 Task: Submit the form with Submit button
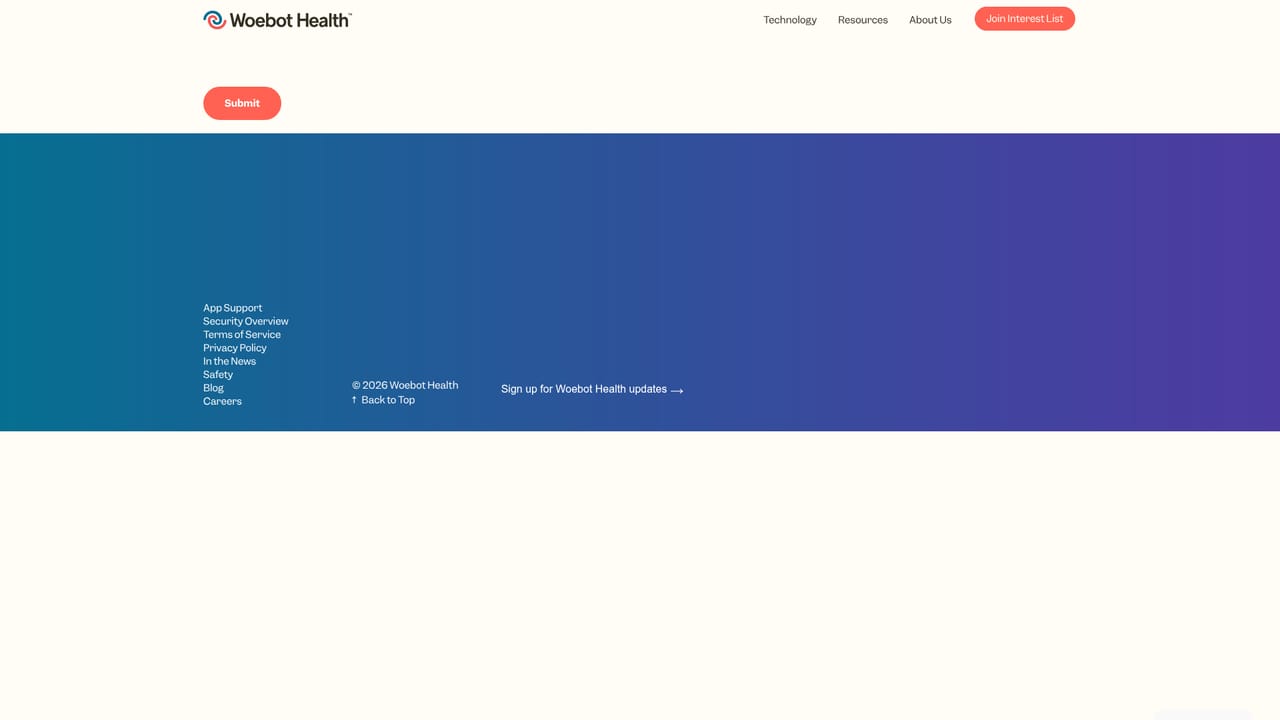click(x=242, y=103)
